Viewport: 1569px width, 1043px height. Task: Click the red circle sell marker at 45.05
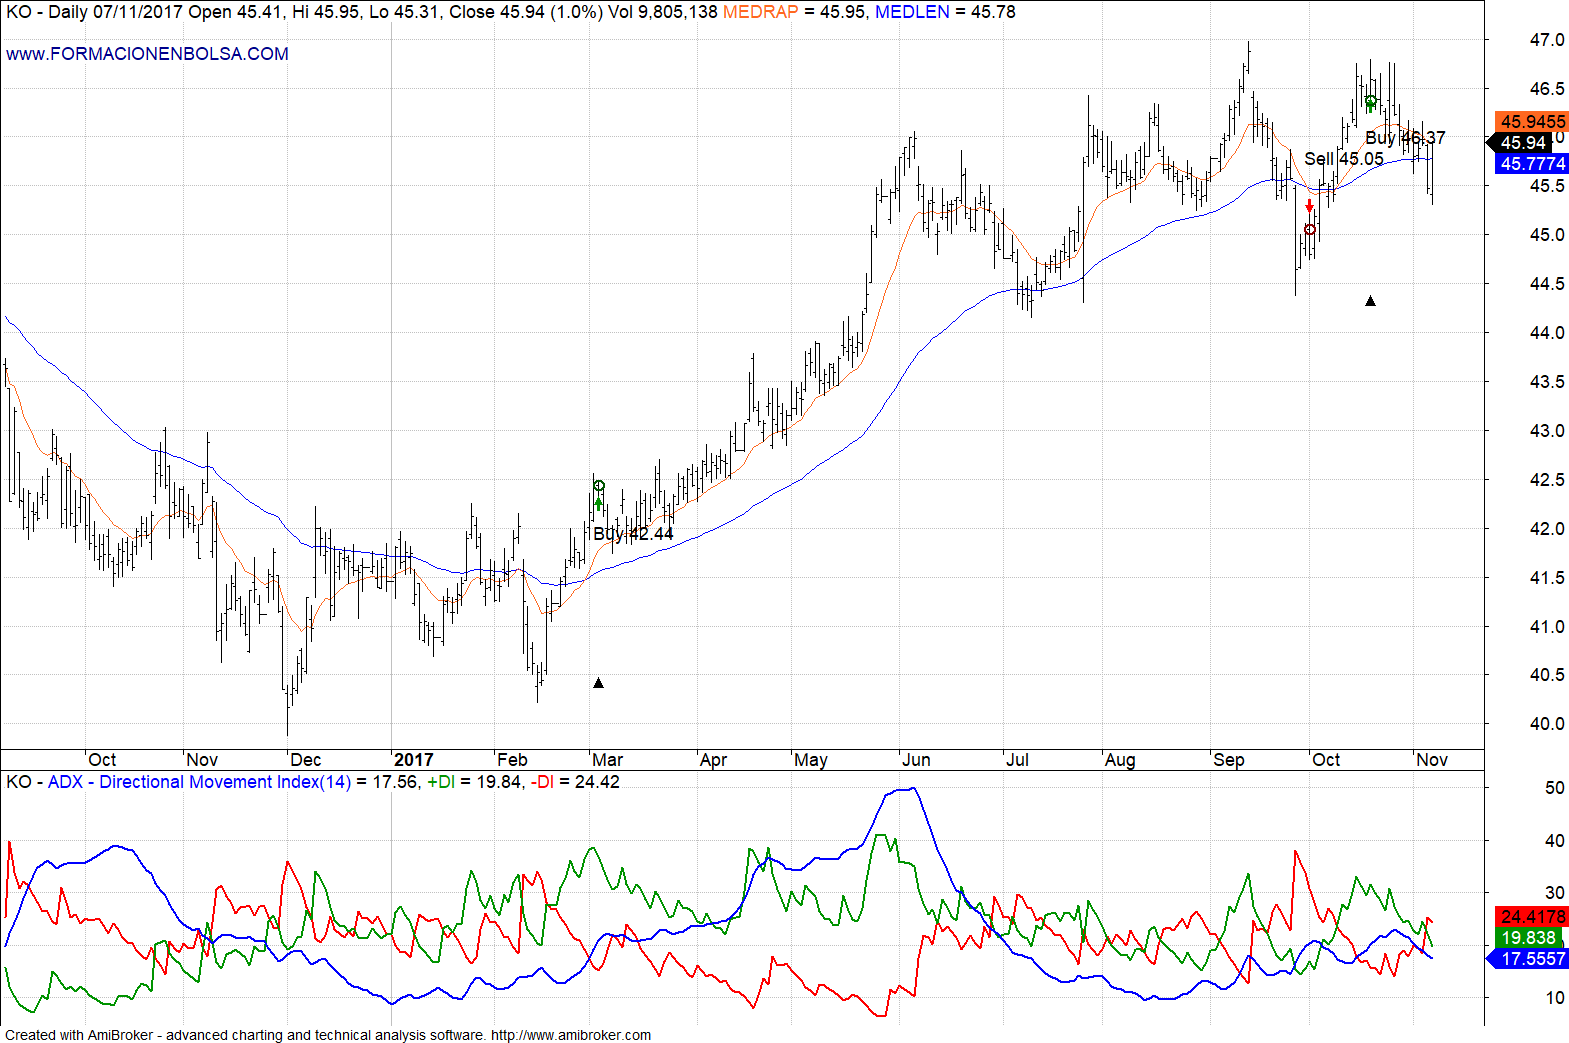[1310, 230]
